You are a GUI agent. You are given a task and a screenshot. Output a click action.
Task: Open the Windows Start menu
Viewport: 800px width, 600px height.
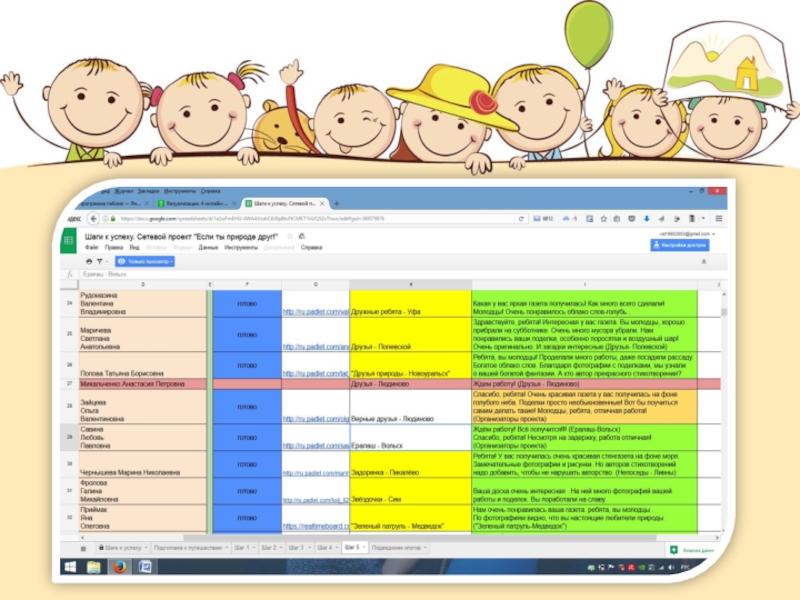(x=70, y=567)
